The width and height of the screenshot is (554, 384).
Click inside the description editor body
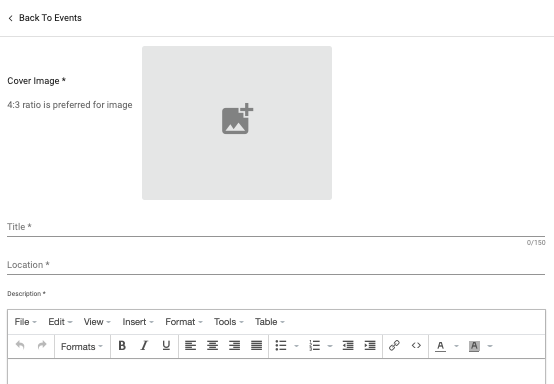coord(276,371)
